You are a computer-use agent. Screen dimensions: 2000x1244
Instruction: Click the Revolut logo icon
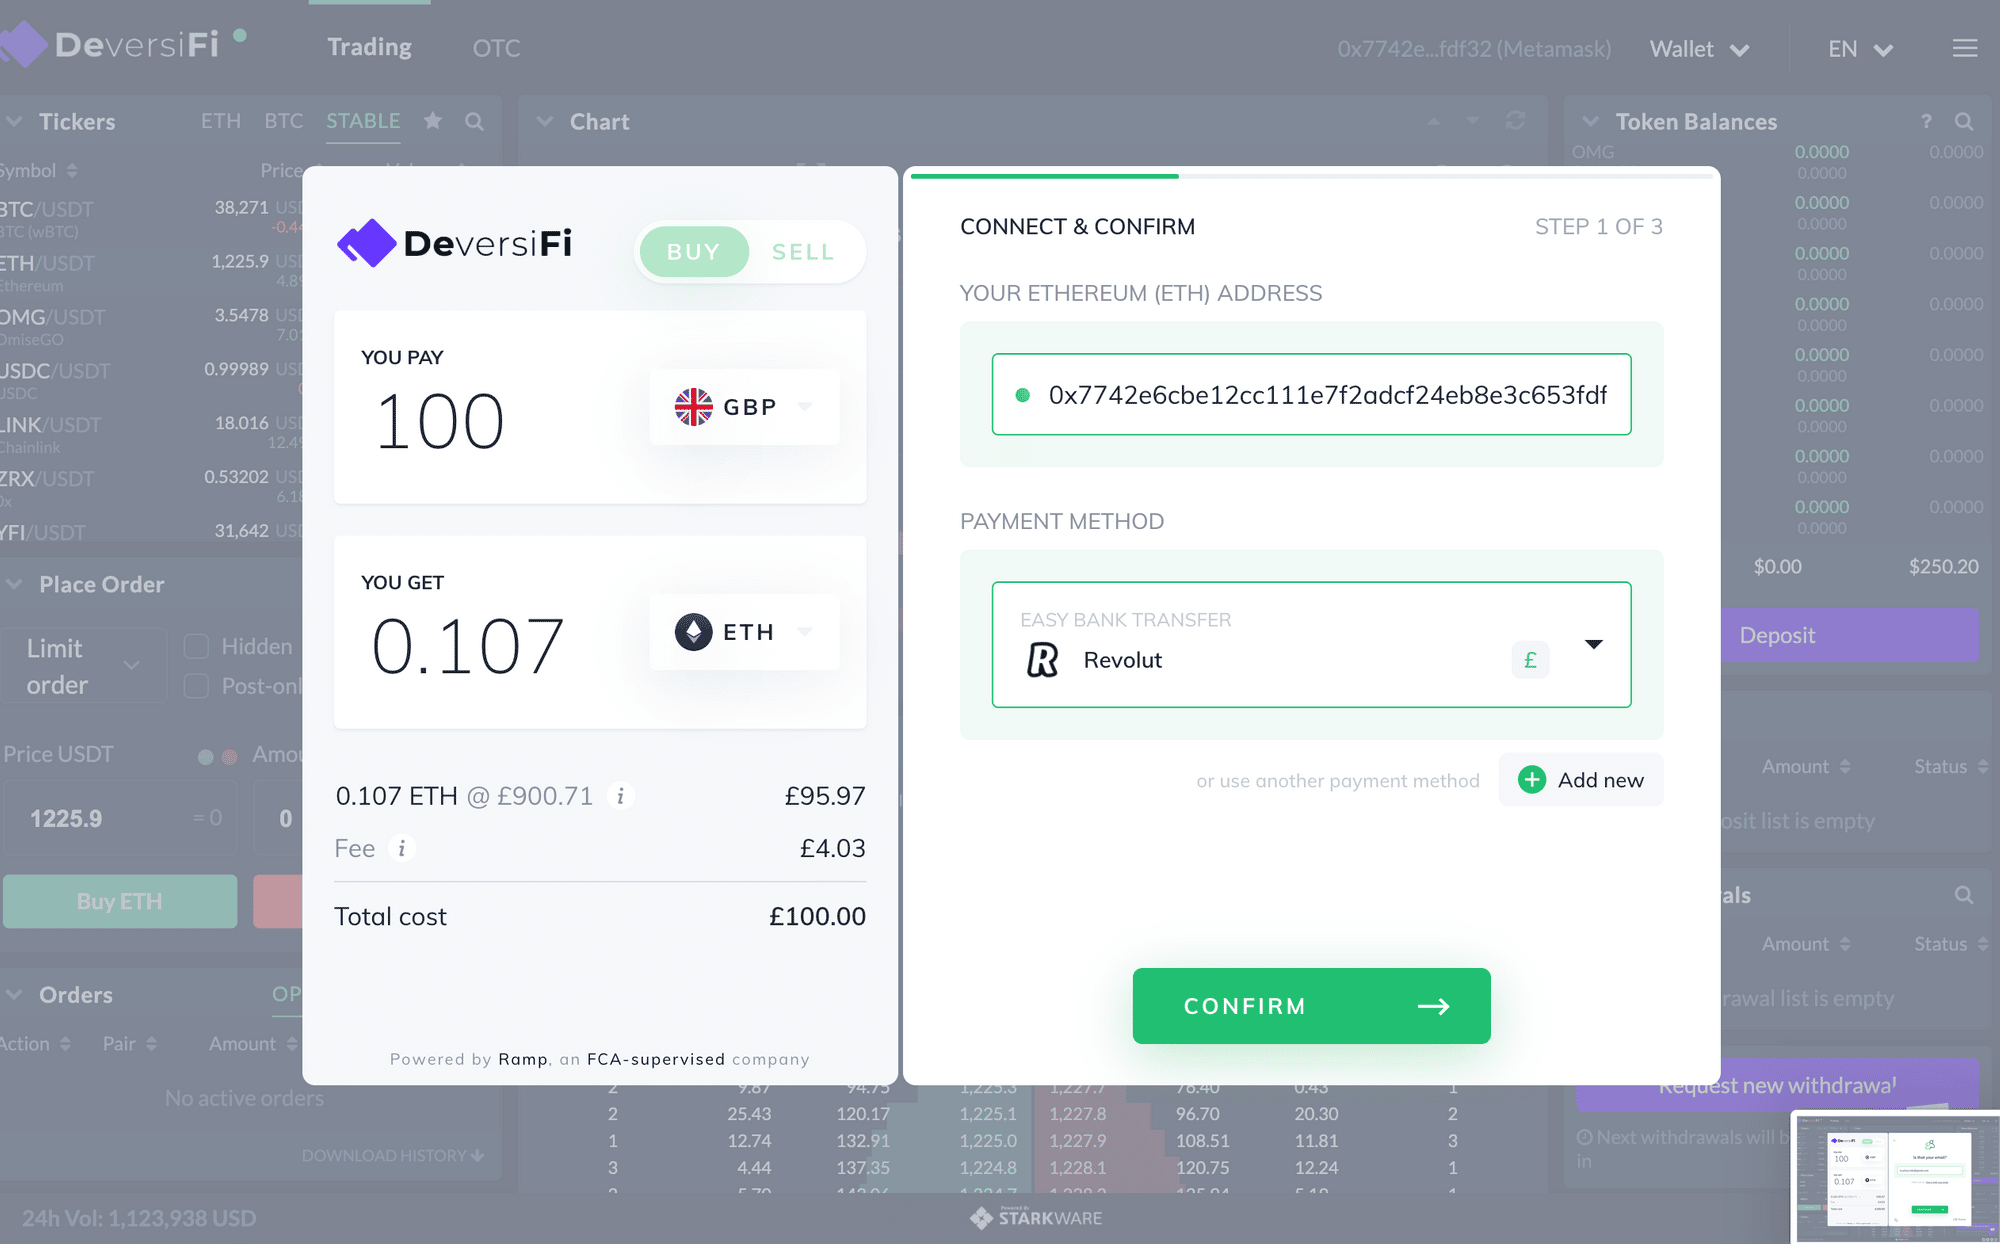1042,660
